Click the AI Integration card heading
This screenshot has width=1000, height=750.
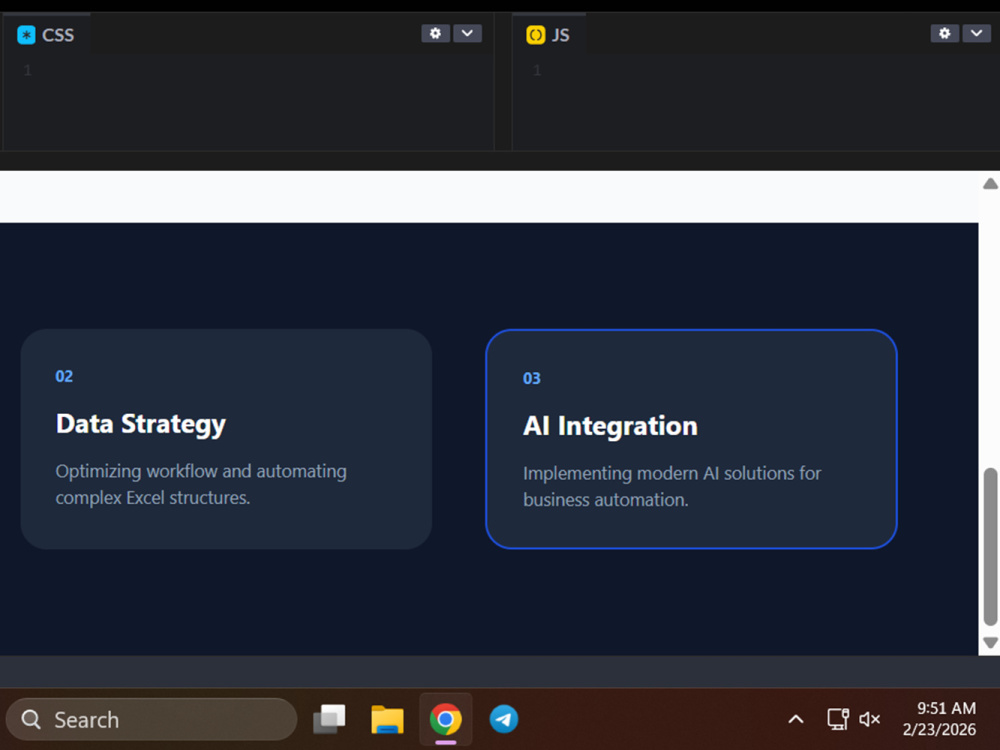point(610,426)
